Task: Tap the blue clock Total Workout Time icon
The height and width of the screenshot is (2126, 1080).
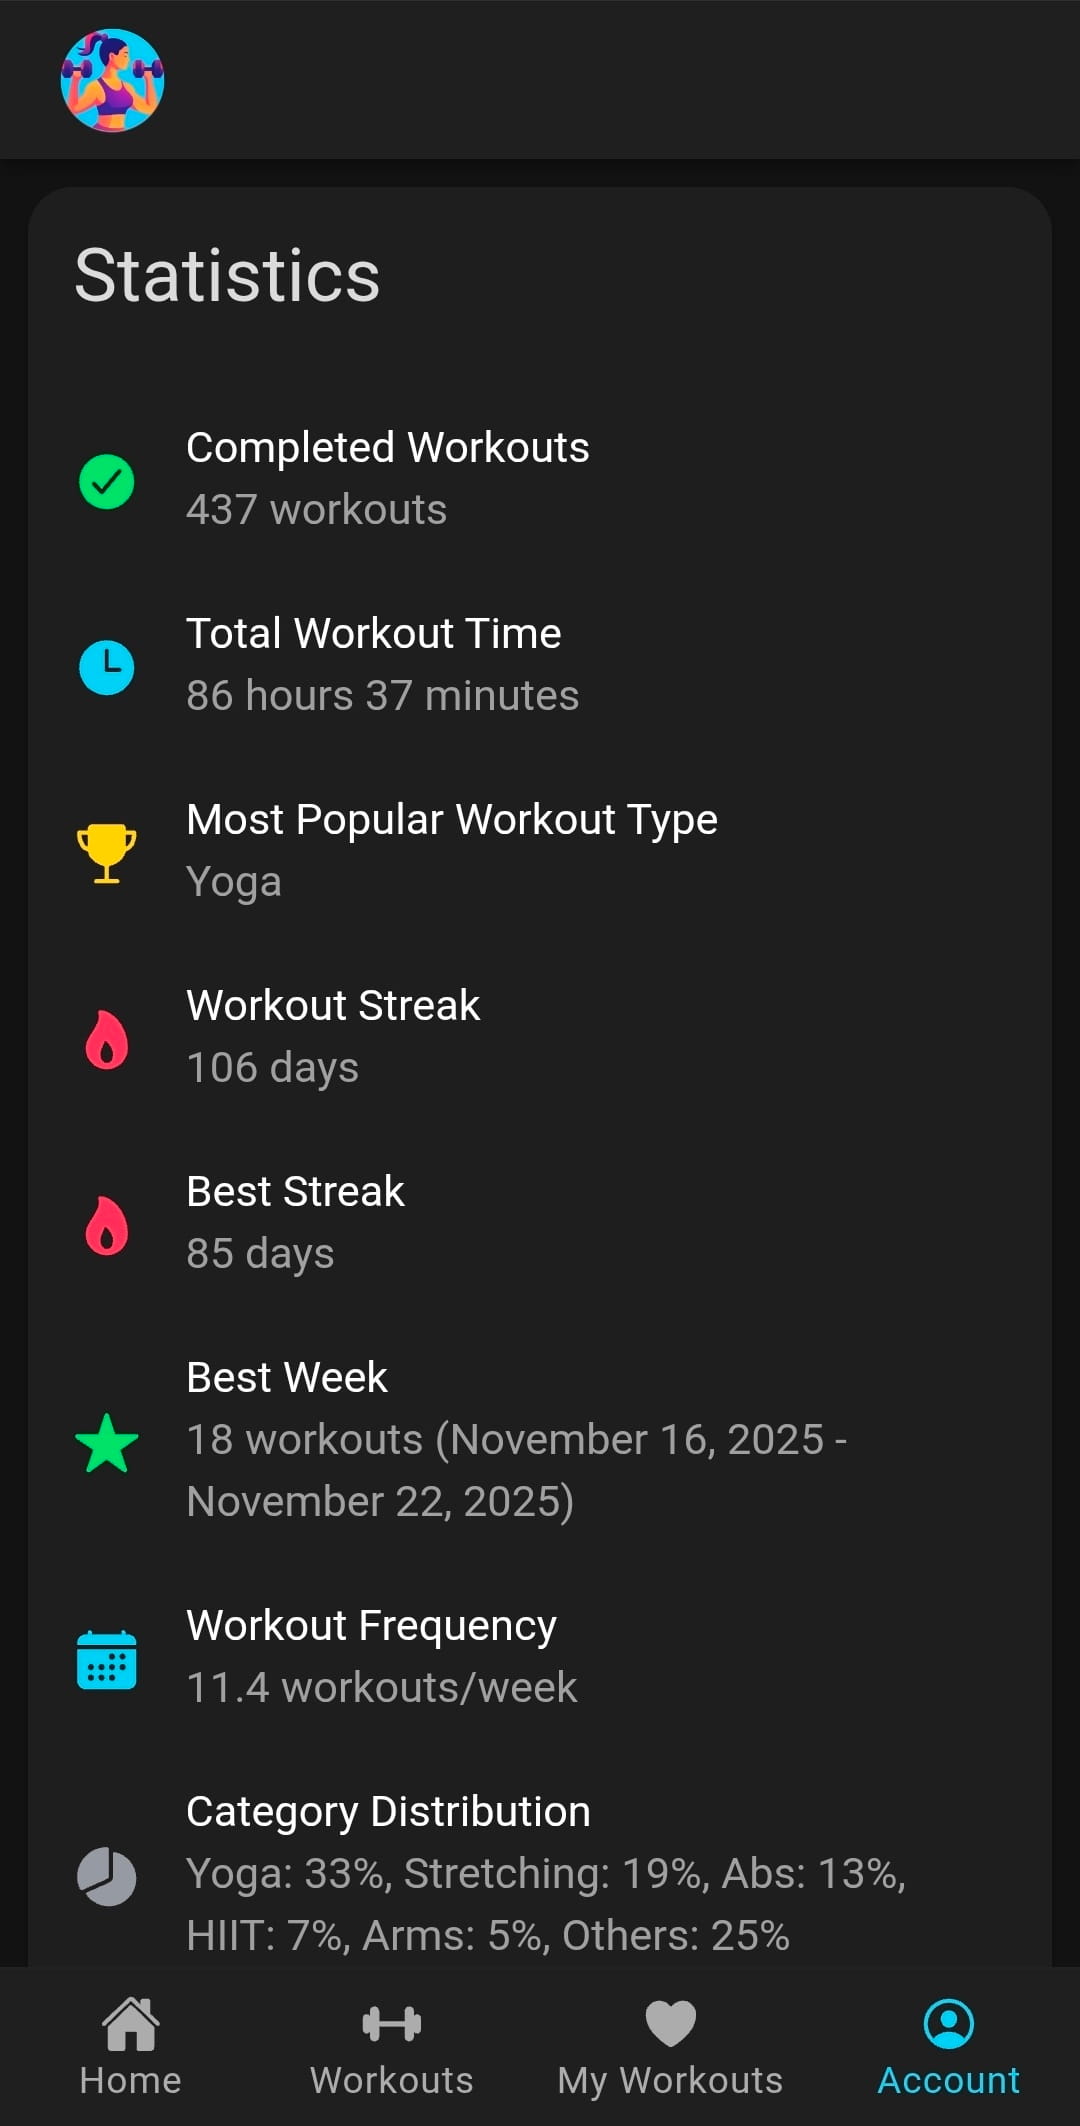Action: (107, 667)
